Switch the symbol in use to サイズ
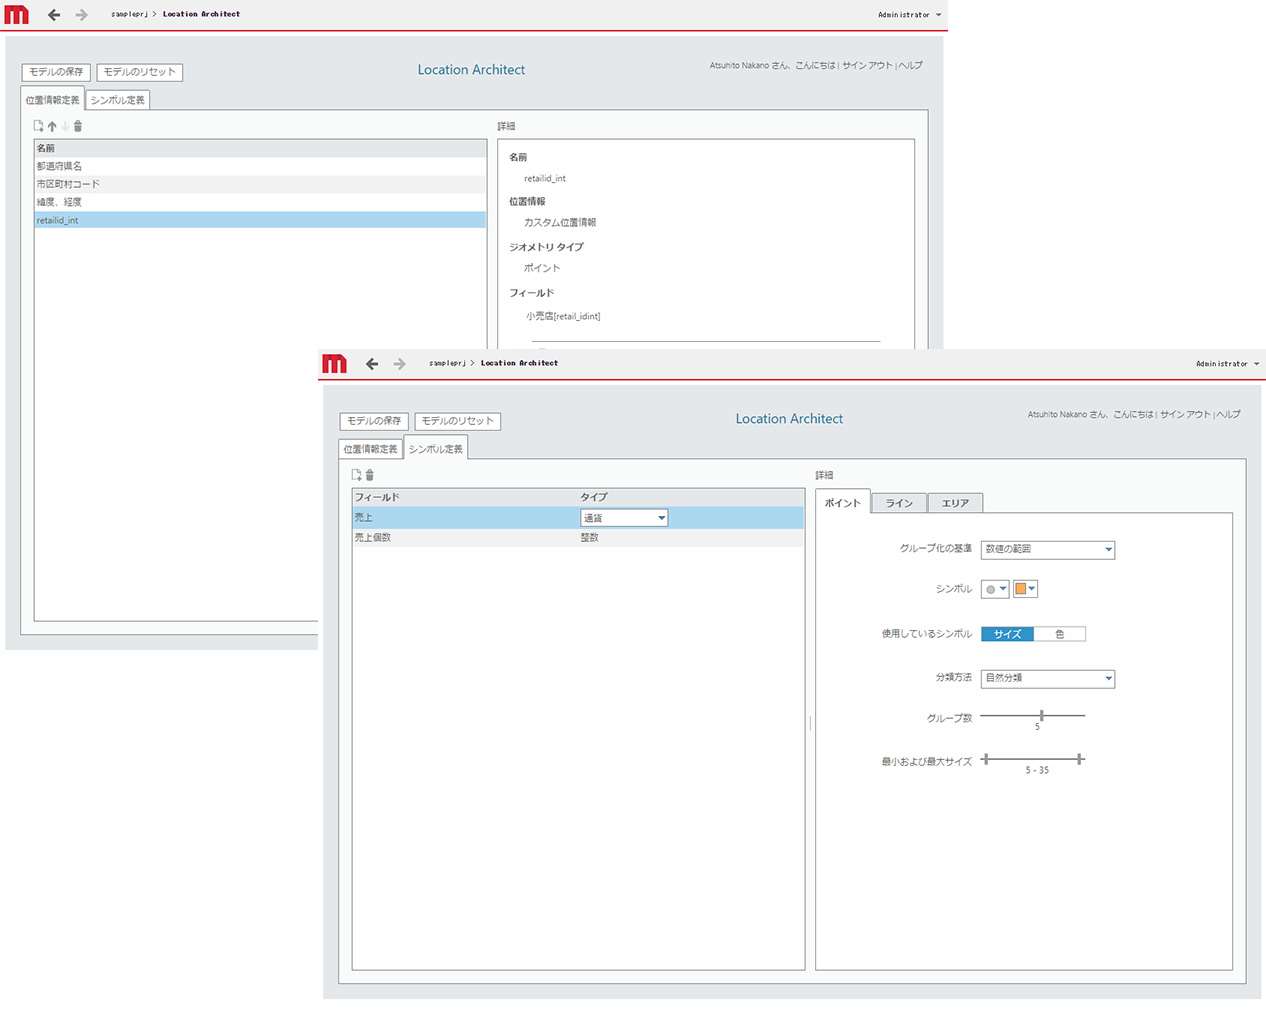The image size is (1266, 1017). coord(1007,634)
